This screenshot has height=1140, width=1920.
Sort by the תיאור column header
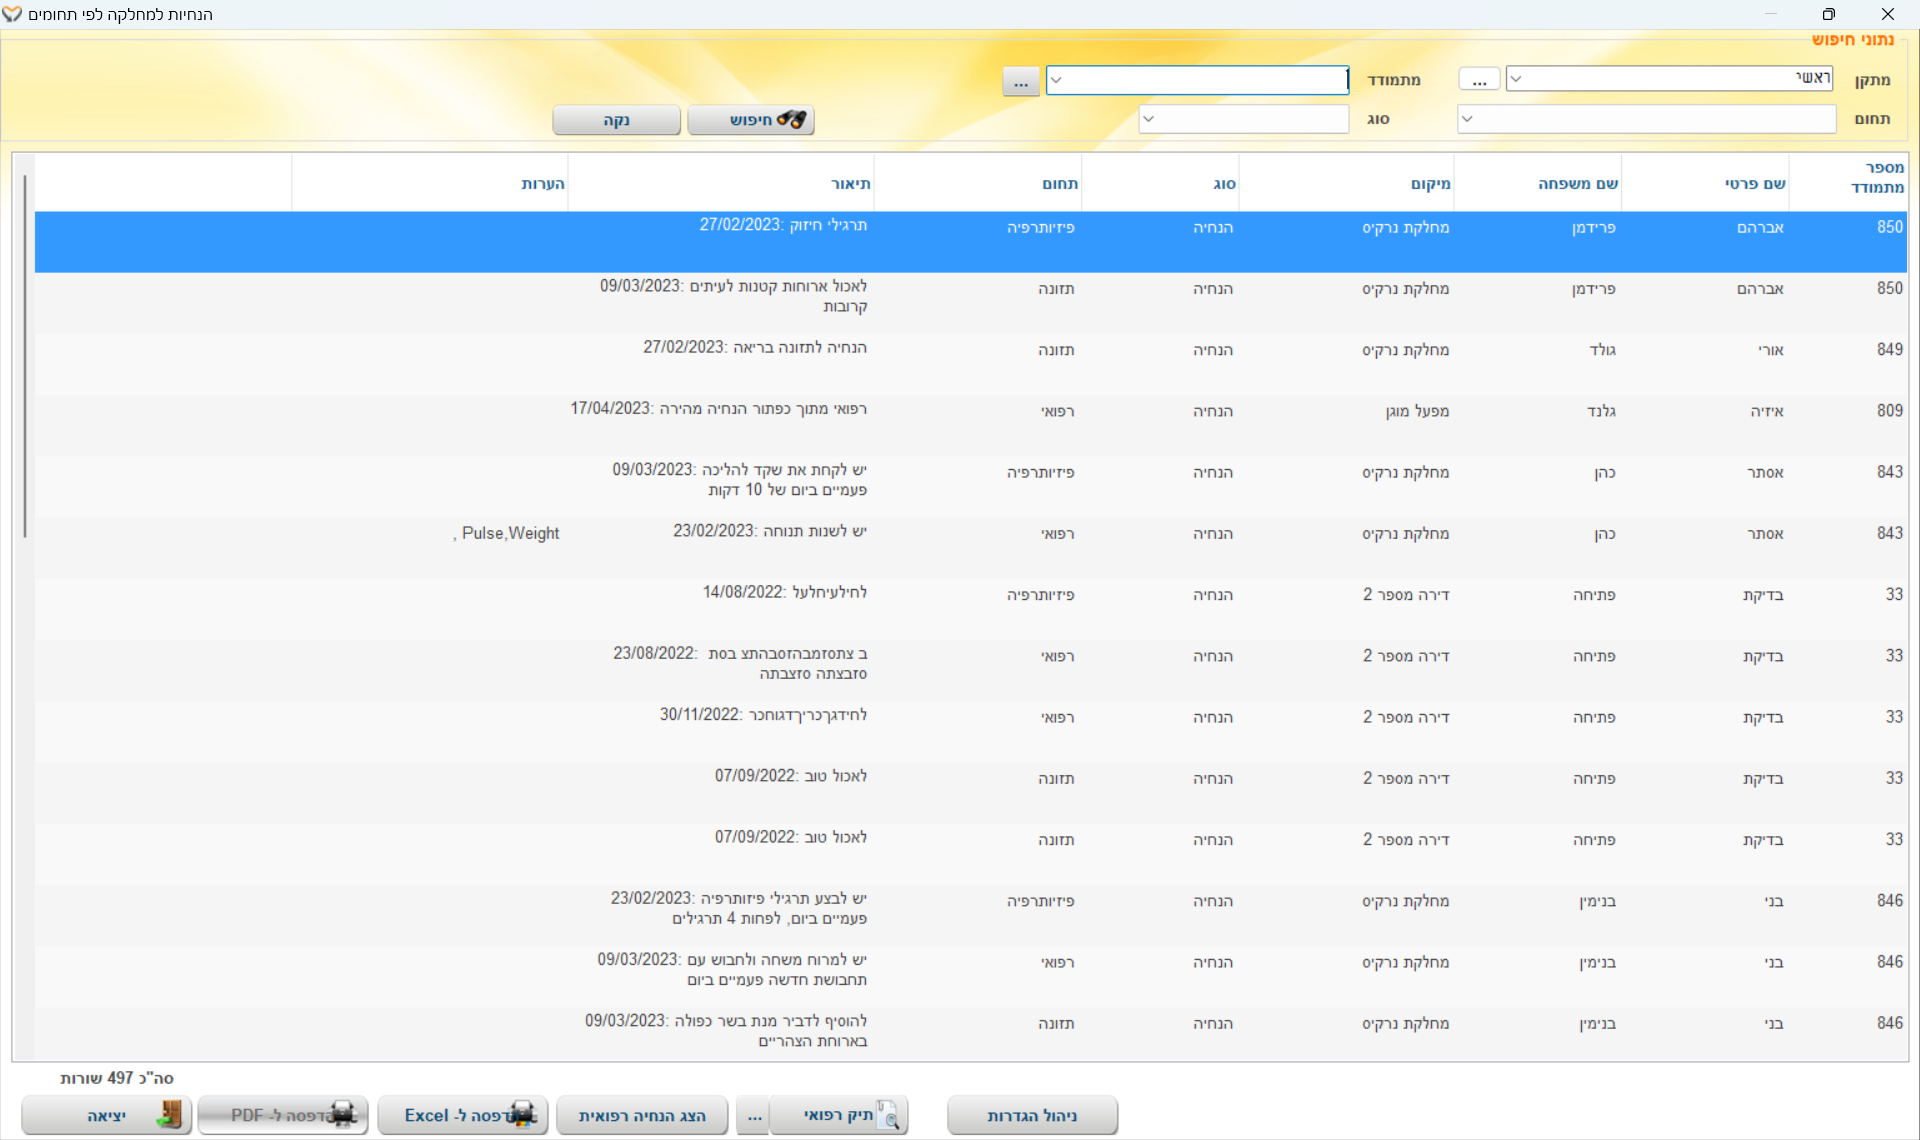pyautogui.click(x=850, y=184)
